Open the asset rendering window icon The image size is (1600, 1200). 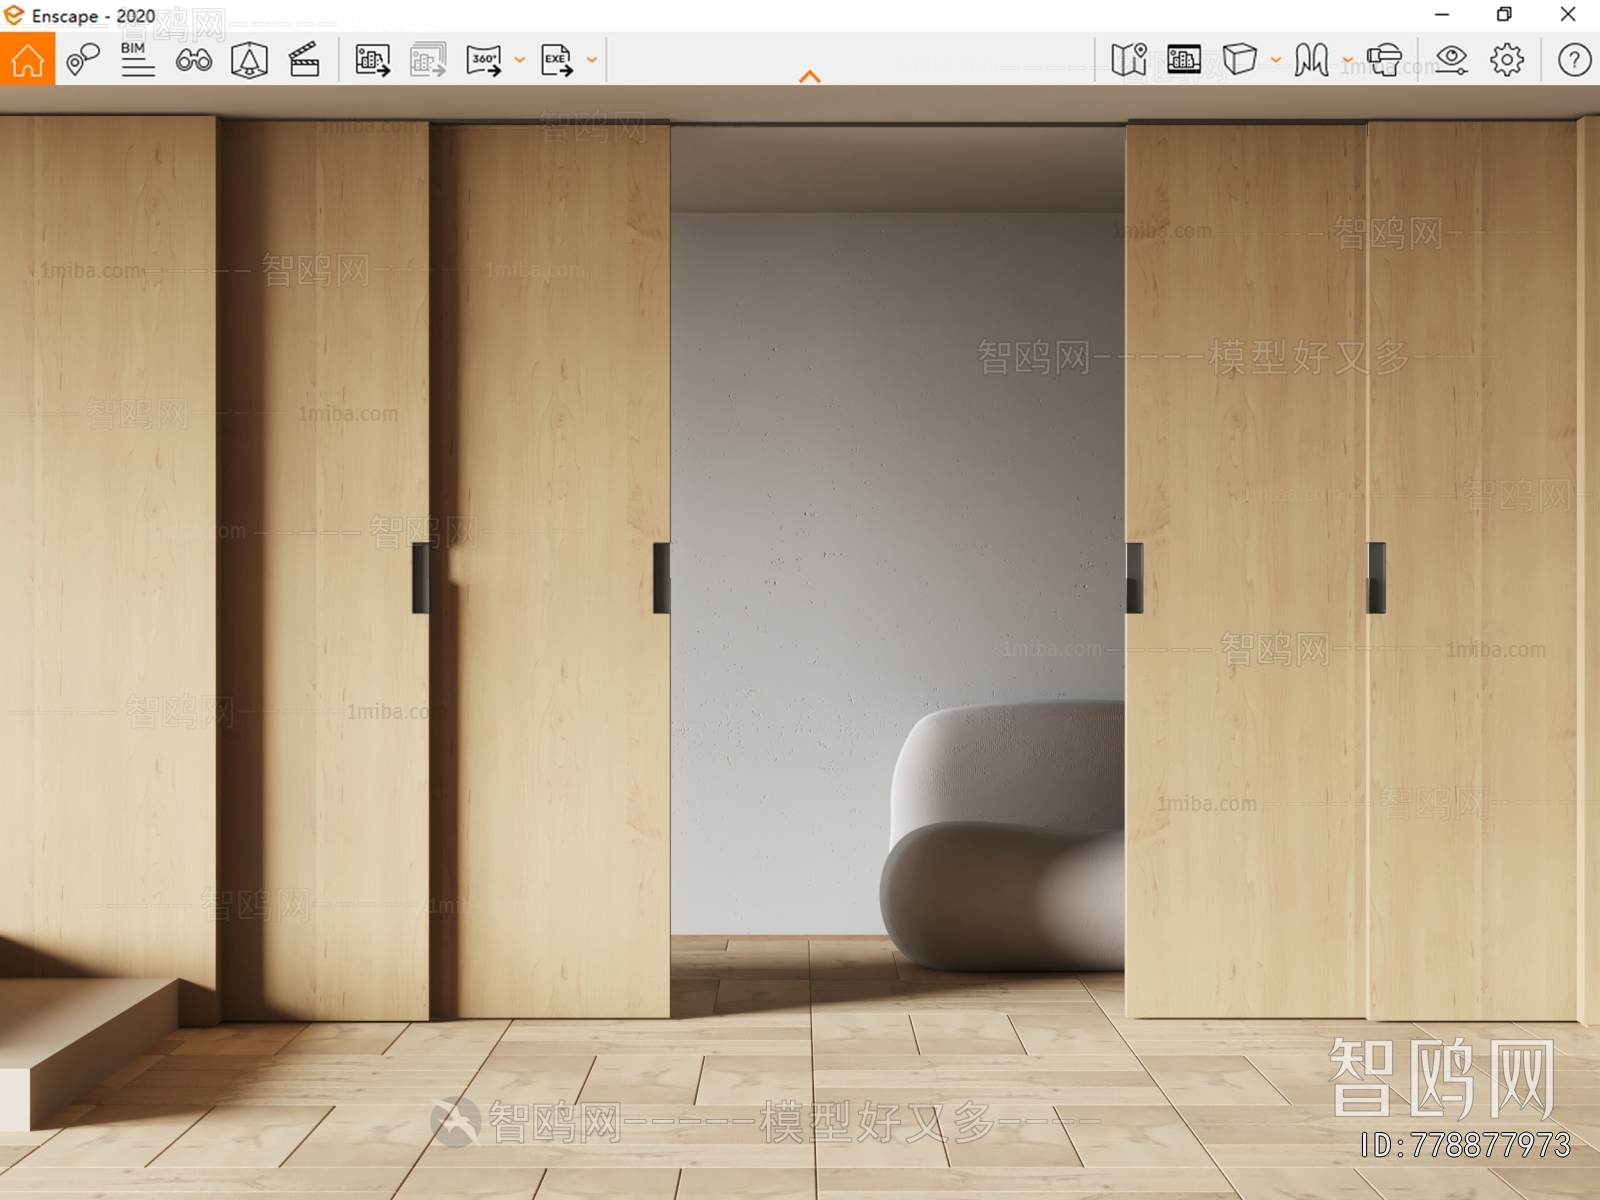1184,60
